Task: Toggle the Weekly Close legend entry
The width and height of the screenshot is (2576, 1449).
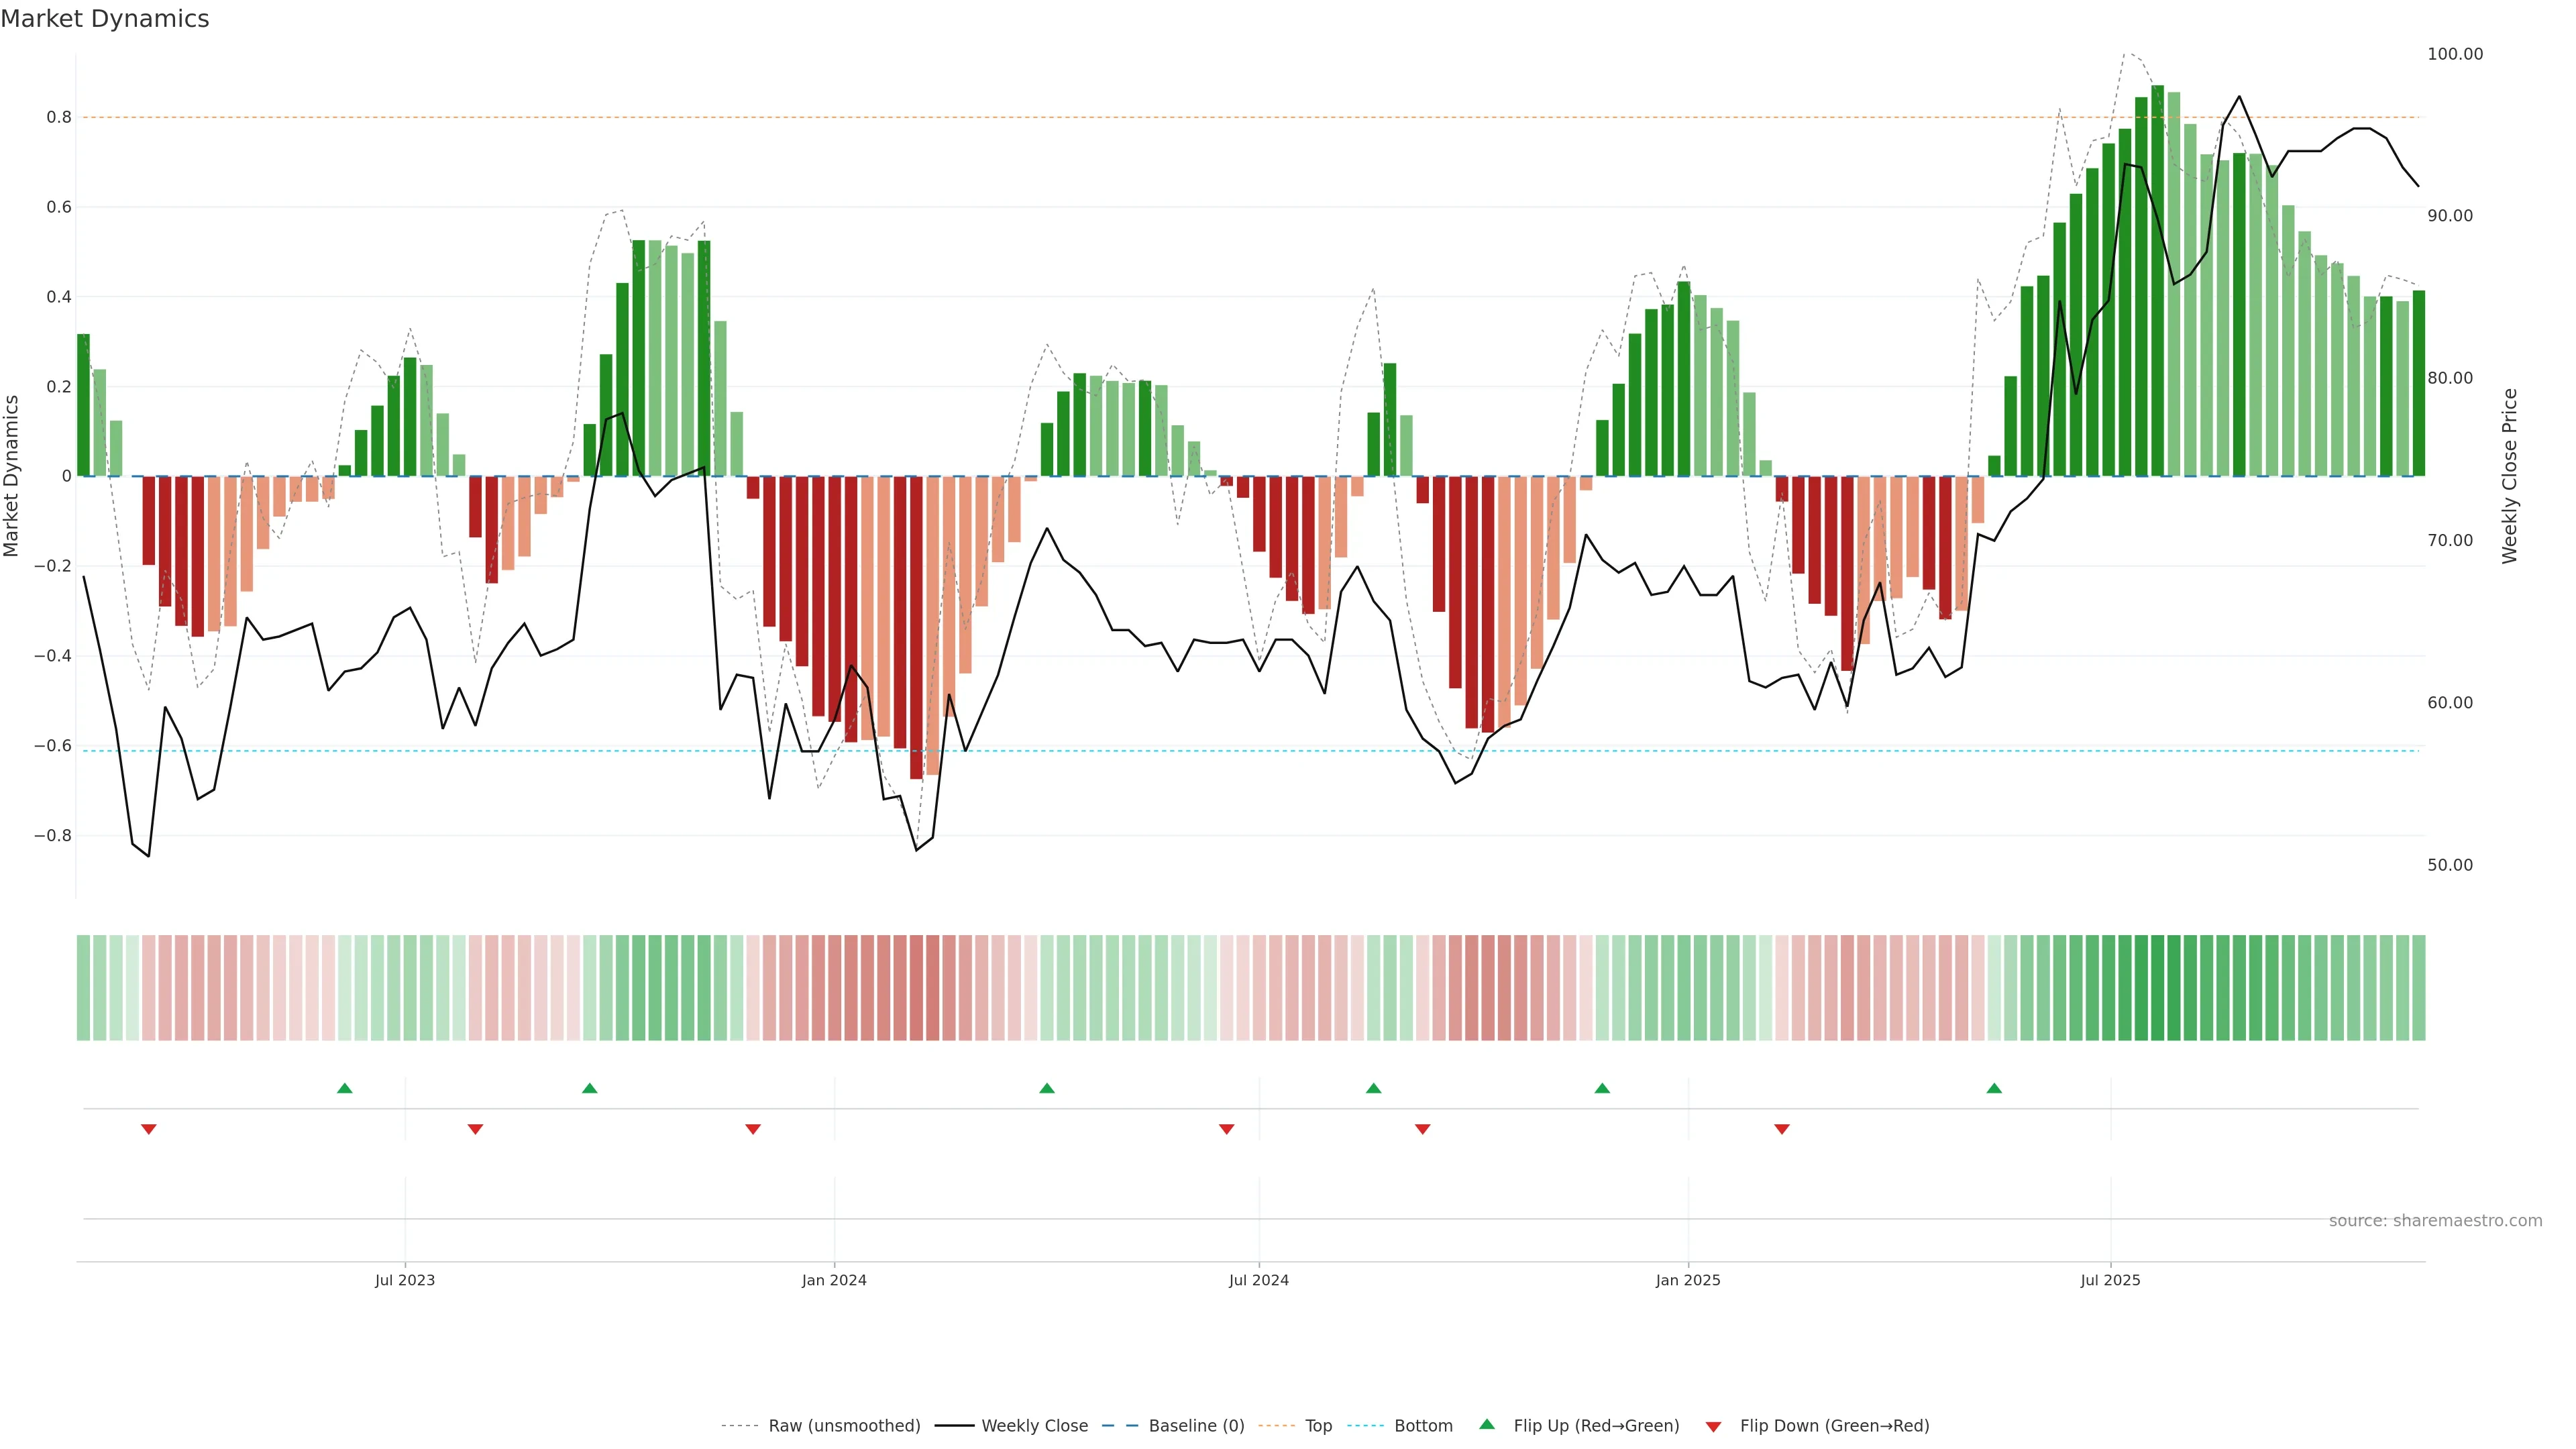Action: pyautogui.click(x=1034, y=1426)
